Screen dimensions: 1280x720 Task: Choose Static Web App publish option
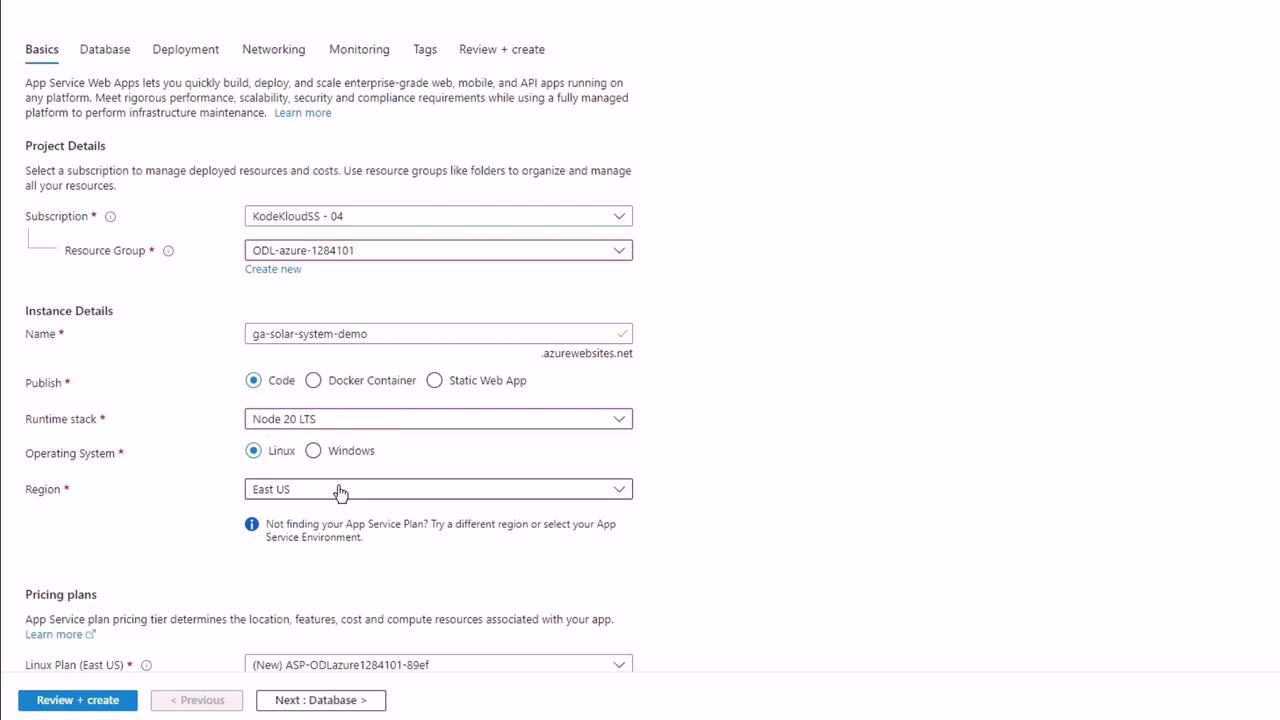point(435,381)
